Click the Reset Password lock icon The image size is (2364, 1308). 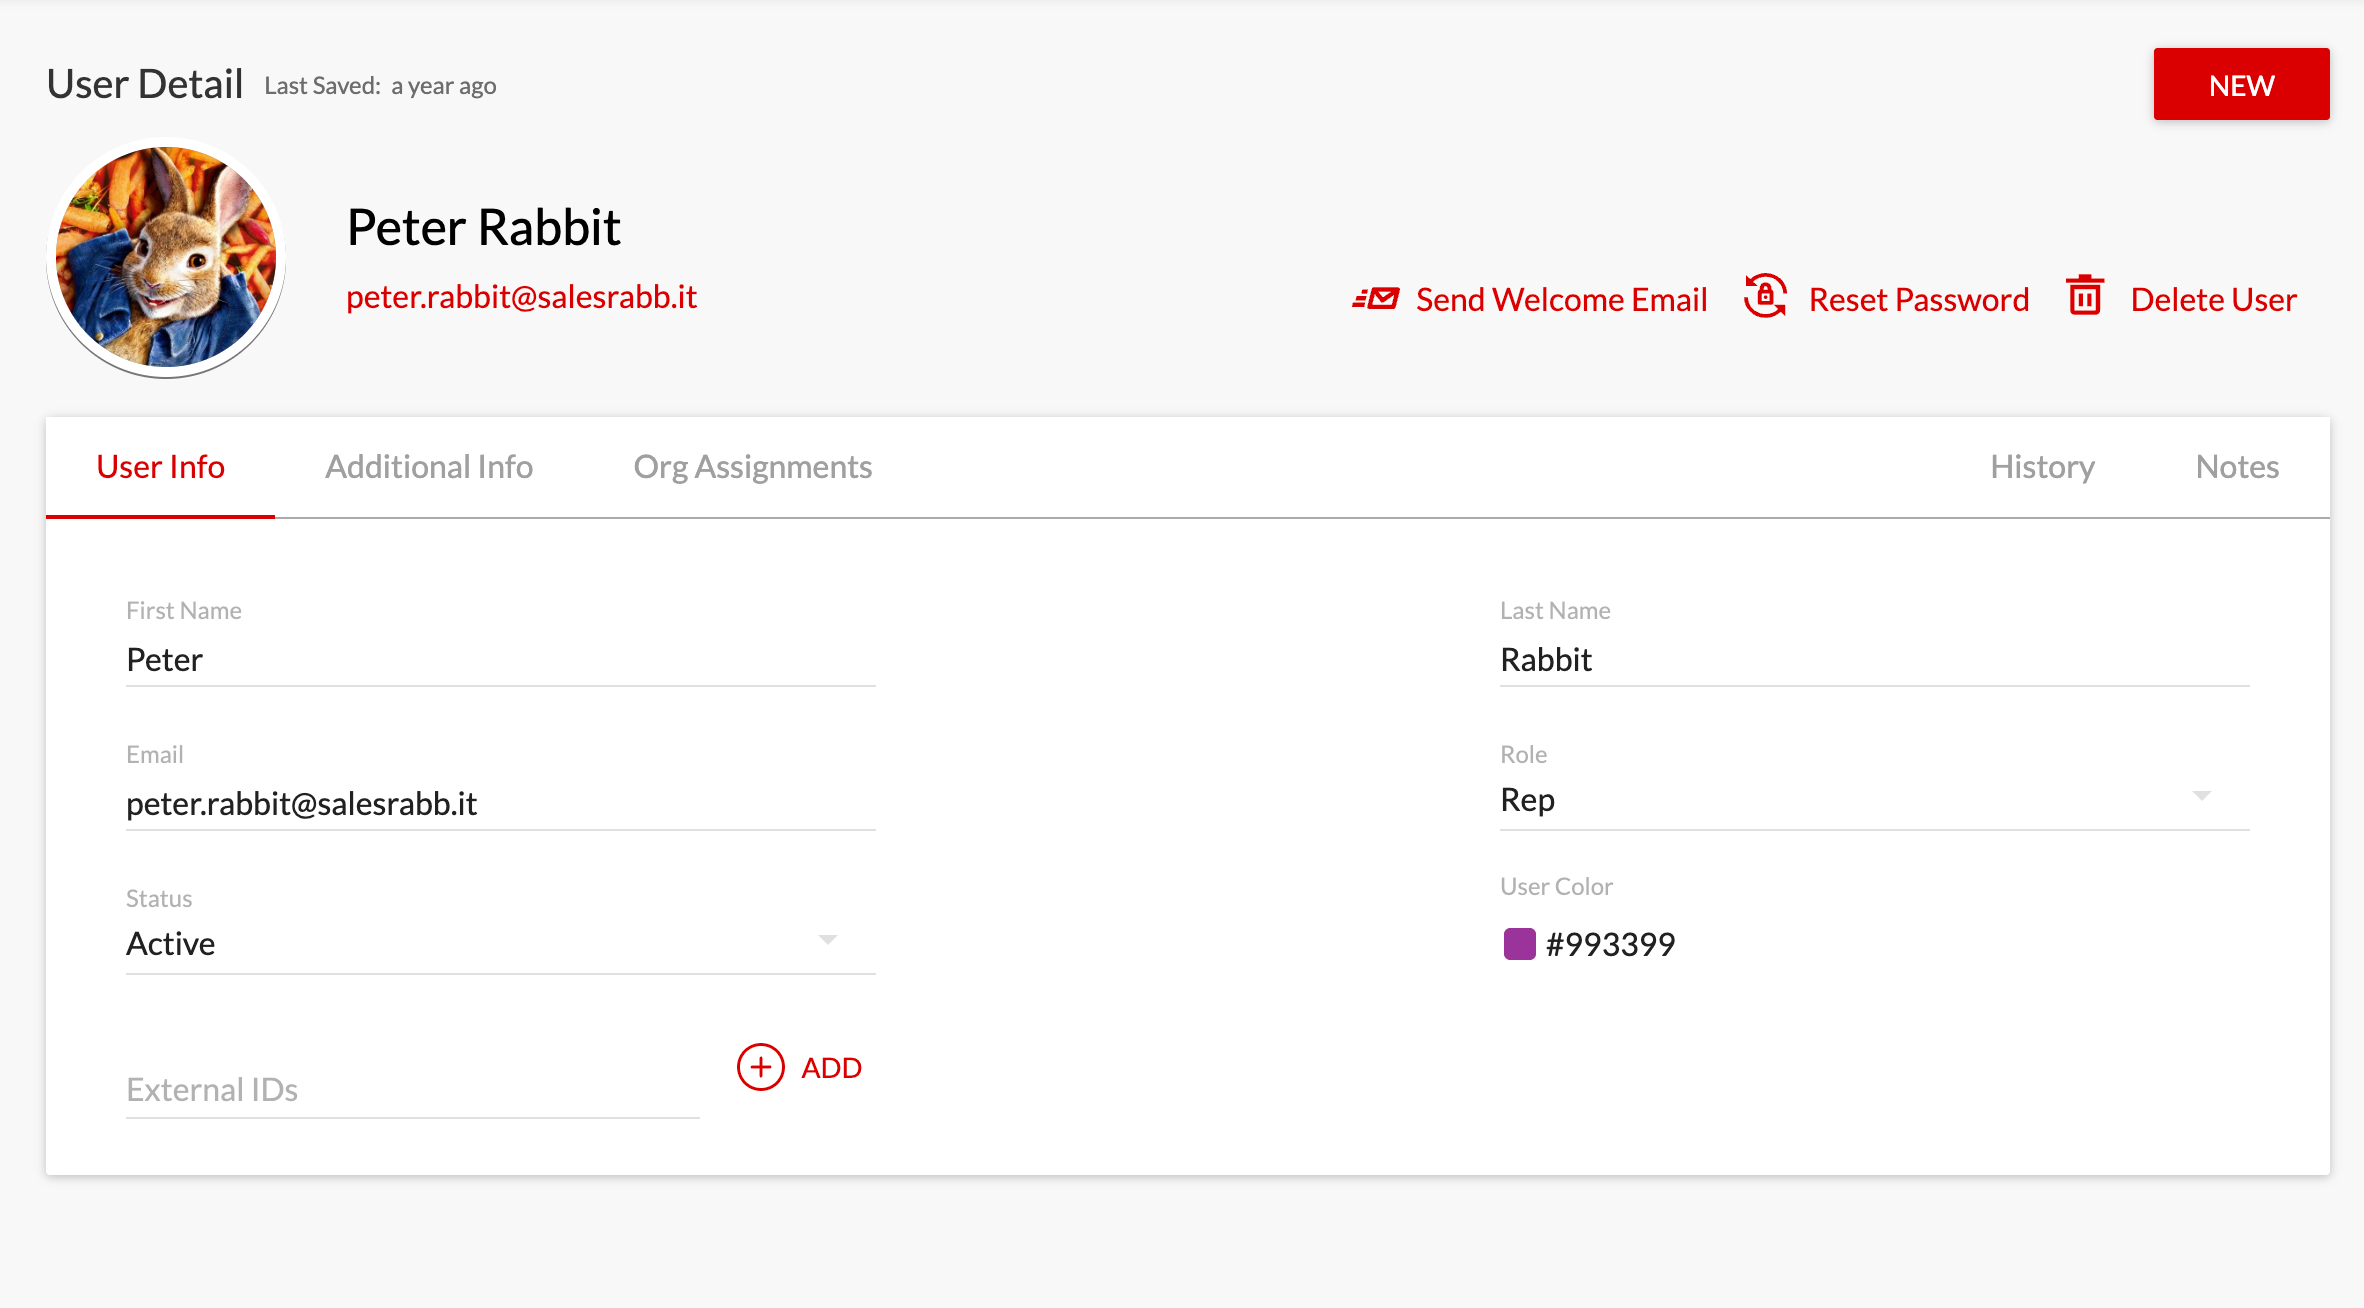click(1764, 297)
